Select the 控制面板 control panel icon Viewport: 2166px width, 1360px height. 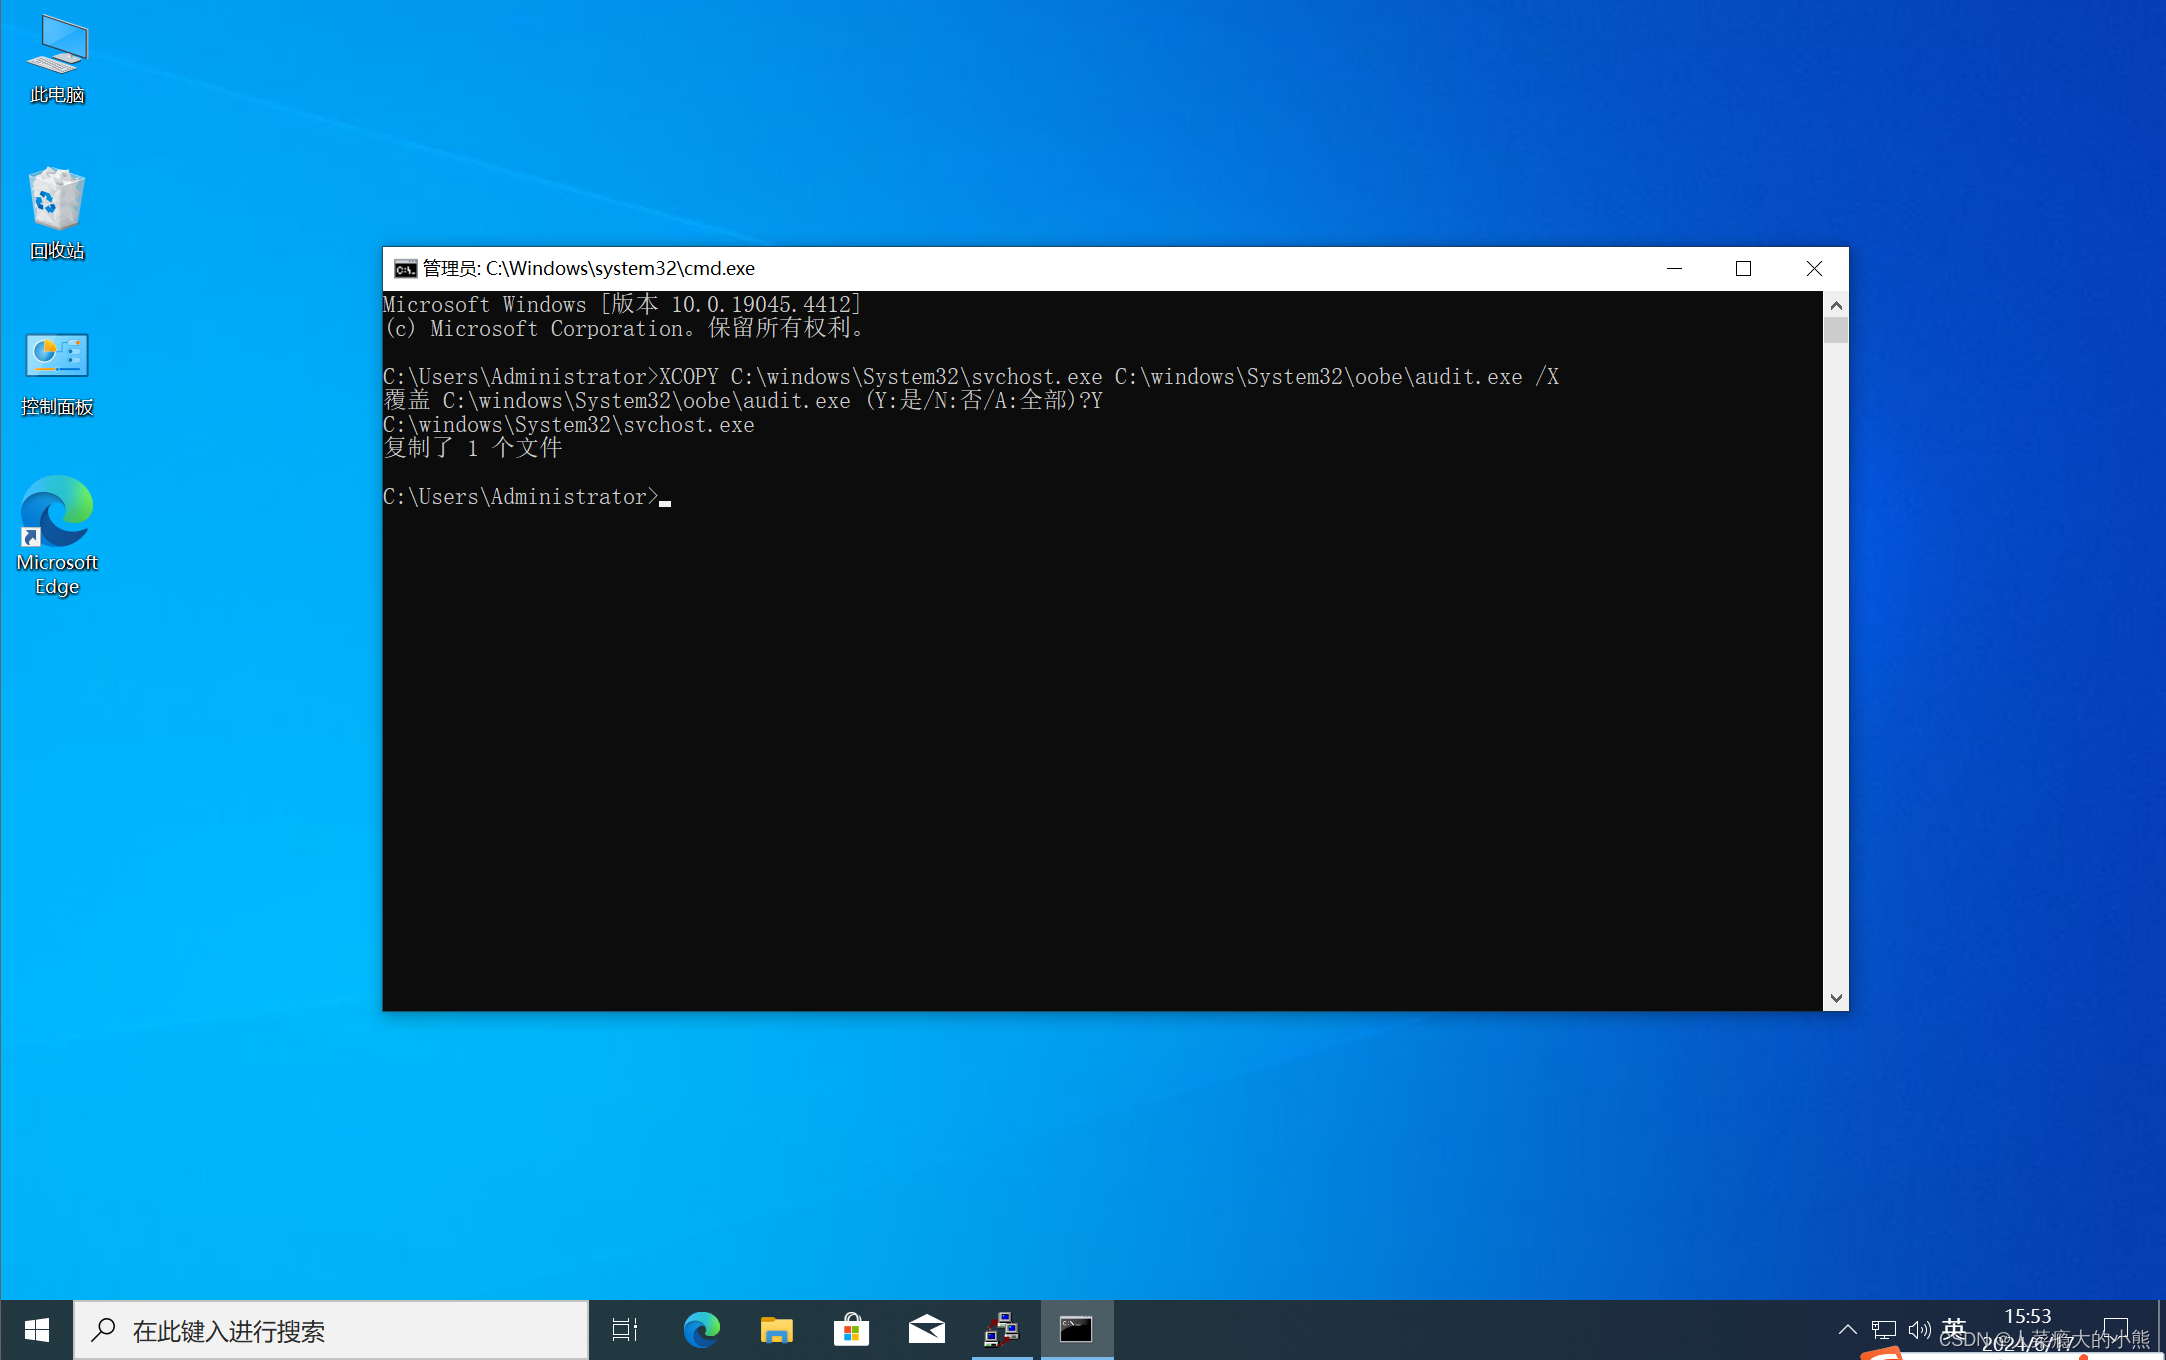click(57, 374)
